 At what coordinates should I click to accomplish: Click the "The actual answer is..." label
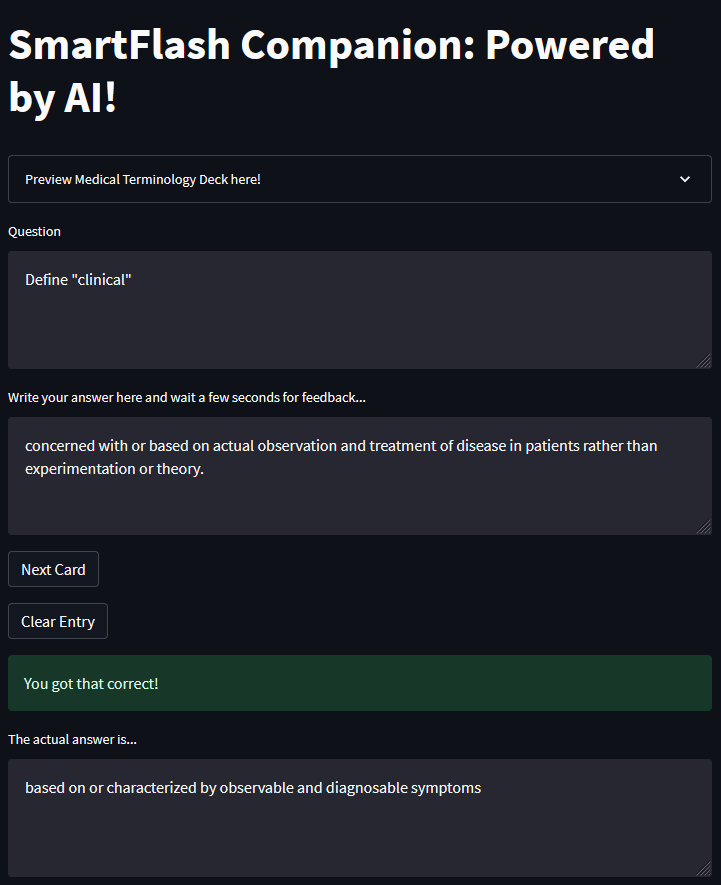click(72, 739)
